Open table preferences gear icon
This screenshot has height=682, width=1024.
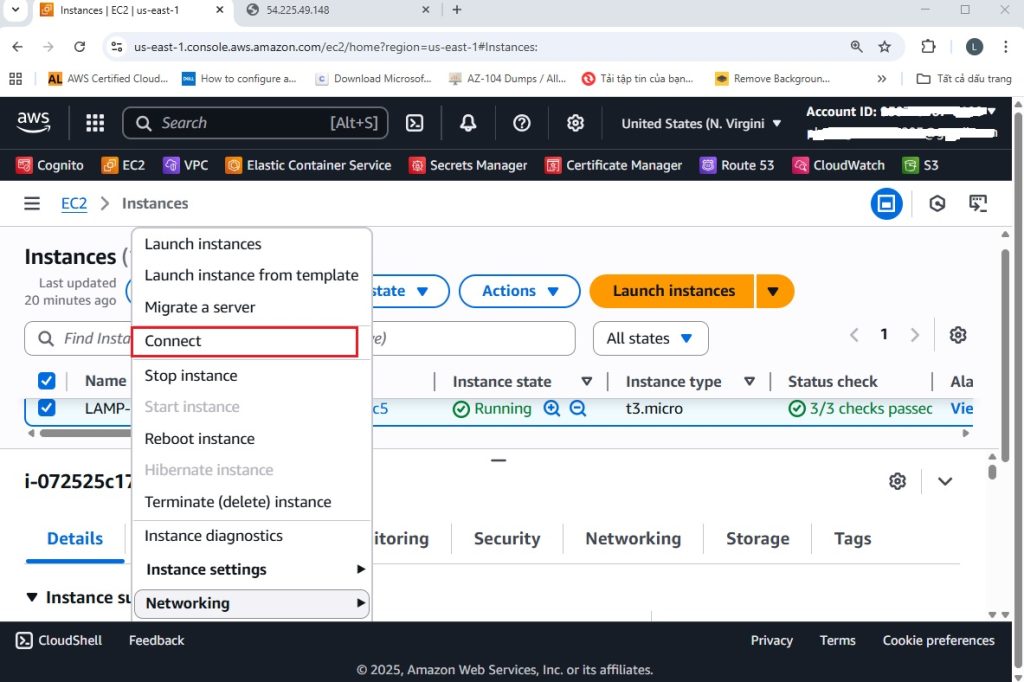958,335
